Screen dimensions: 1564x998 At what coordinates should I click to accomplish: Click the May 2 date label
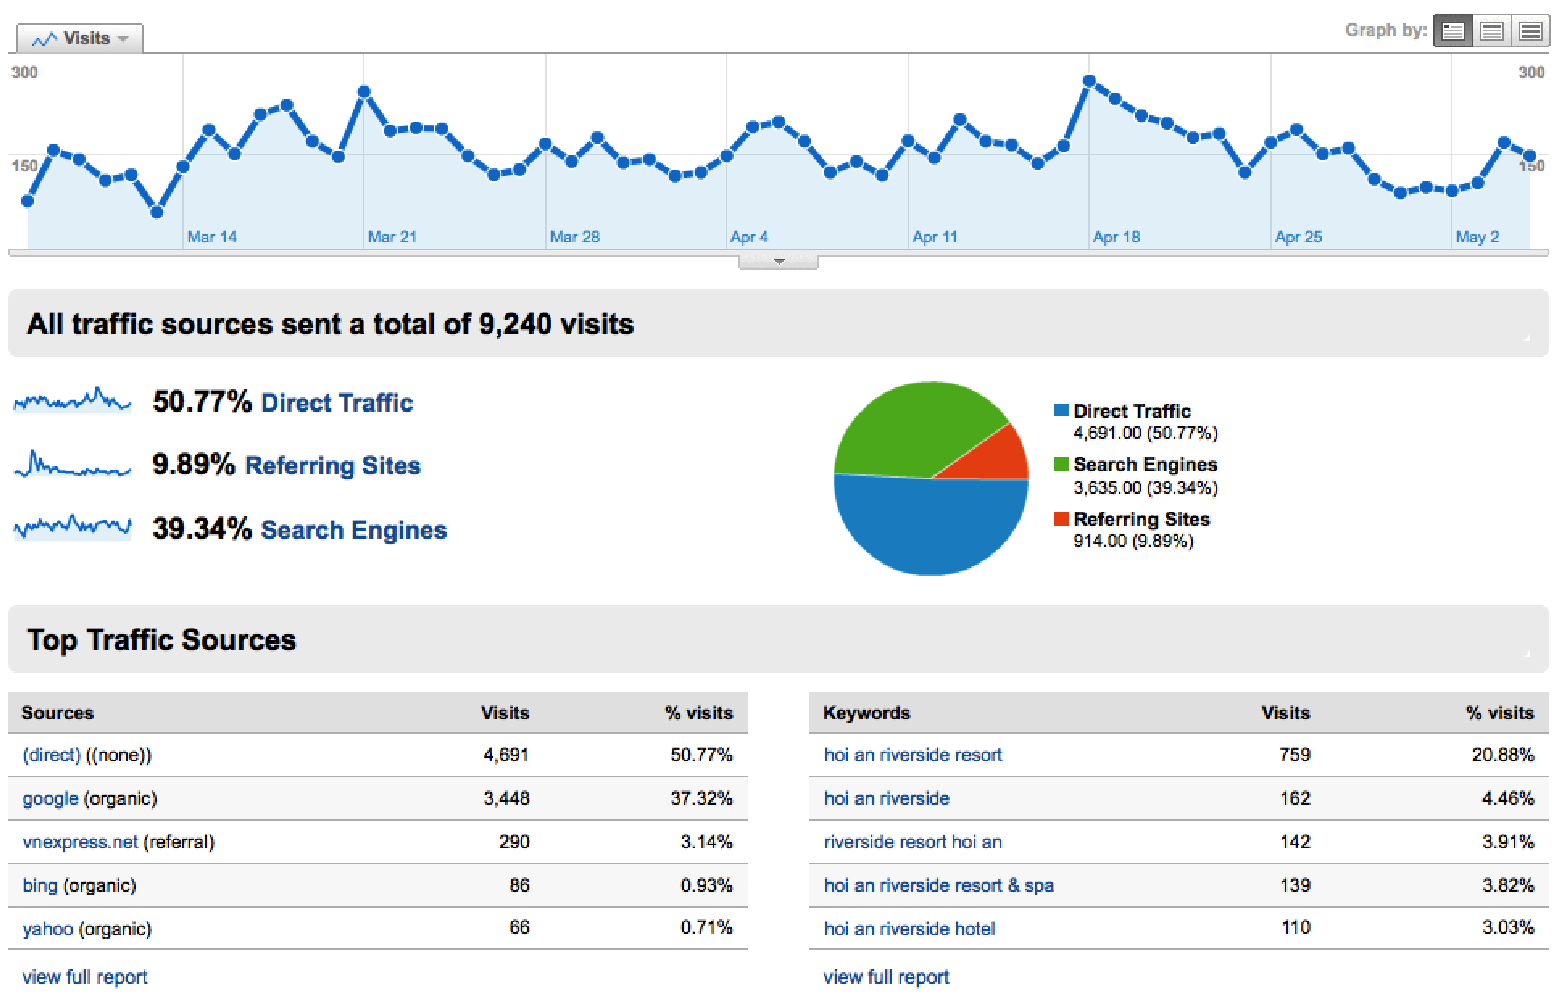coord(1477,237)
